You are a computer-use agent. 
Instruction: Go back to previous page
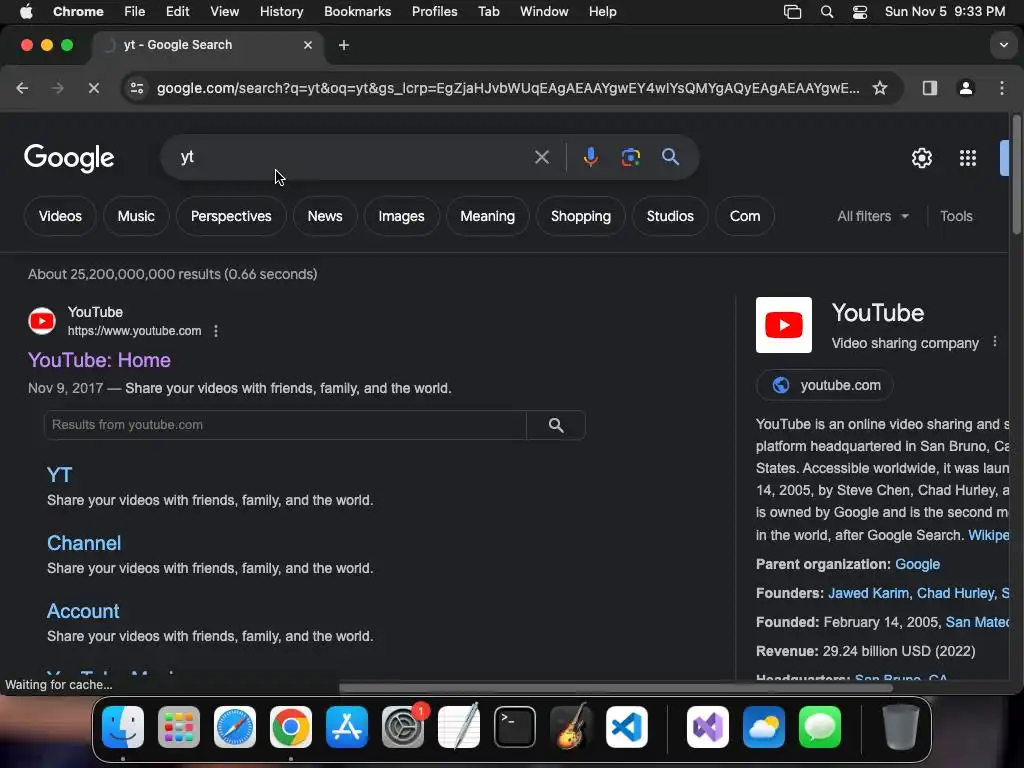(22, 88)
